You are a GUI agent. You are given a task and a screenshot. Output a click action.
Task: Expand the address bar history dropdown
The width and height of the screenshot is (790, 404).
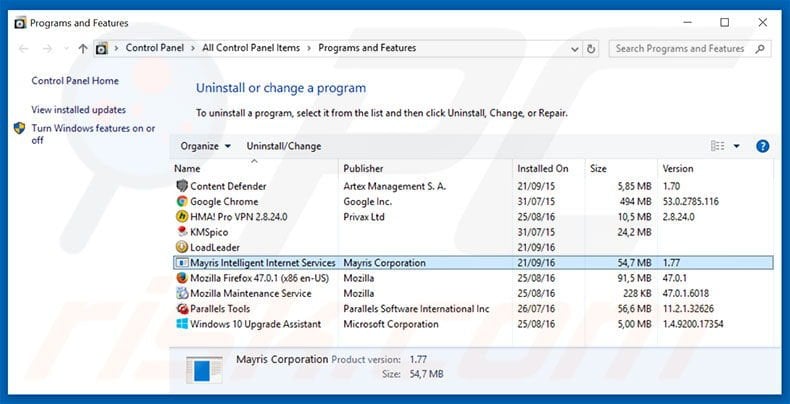coord(575,49)
